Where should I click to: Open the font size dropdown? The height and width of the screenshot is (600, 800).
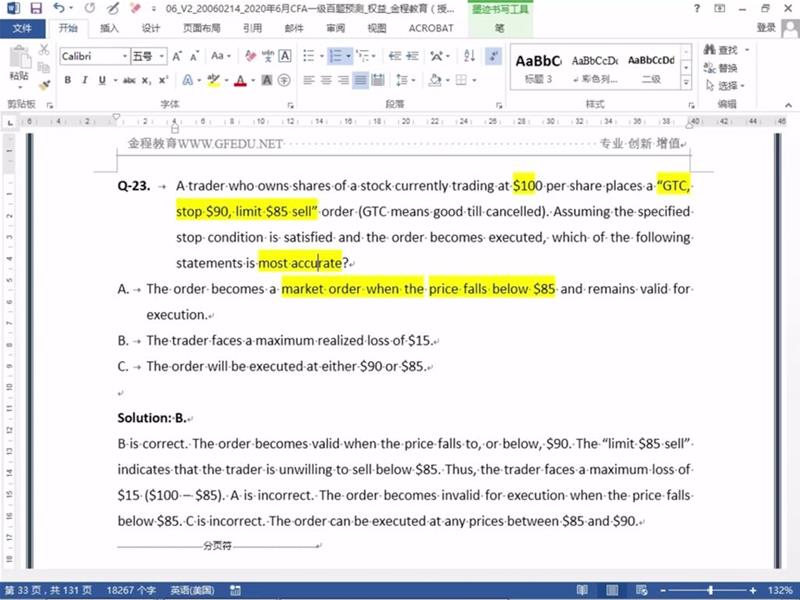click(x=161, y=56)
